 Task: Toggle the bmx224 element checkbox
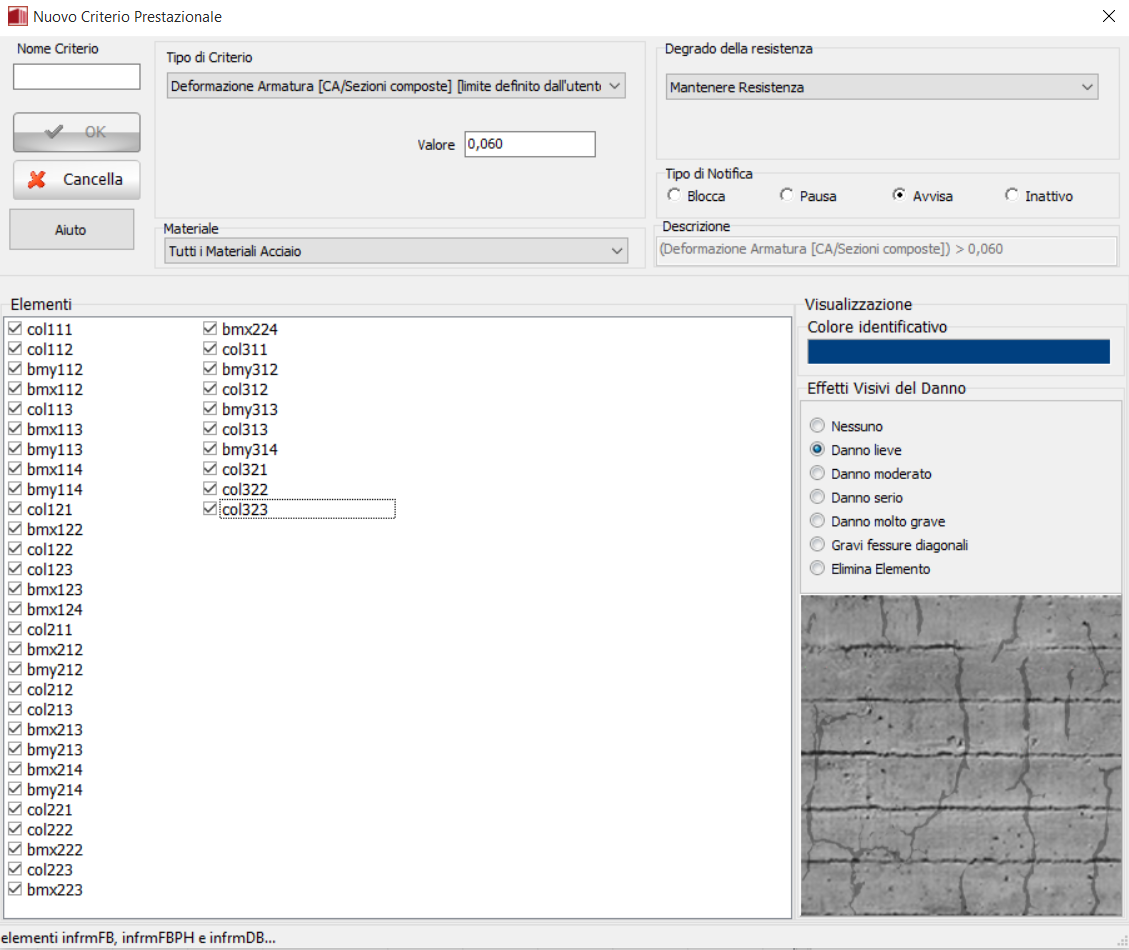pos(210,329)
